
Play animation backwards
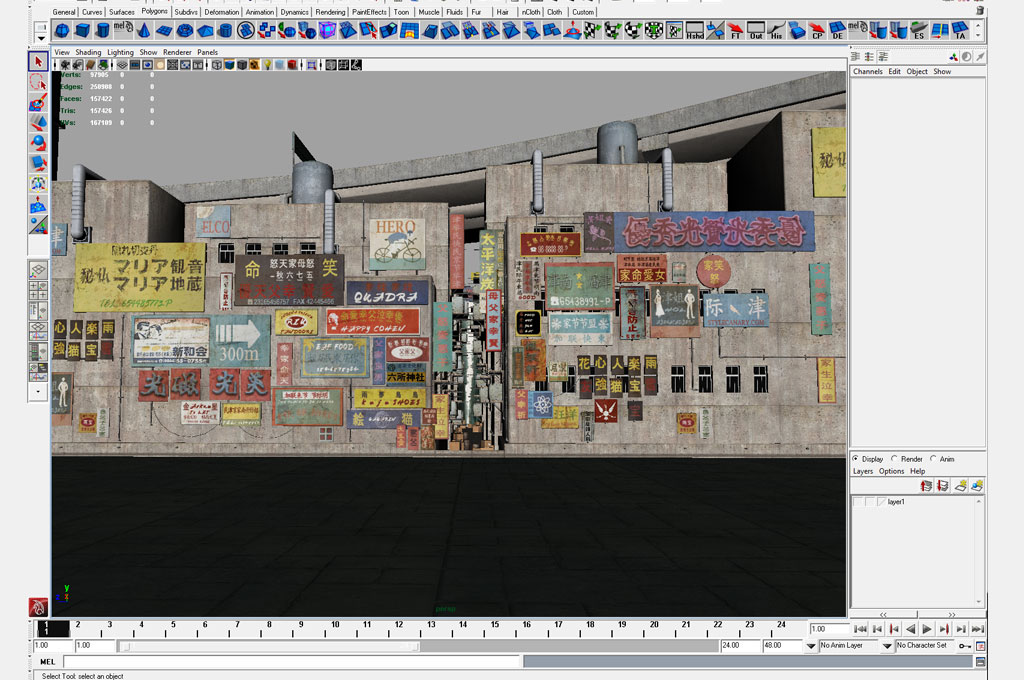point(910,629)
